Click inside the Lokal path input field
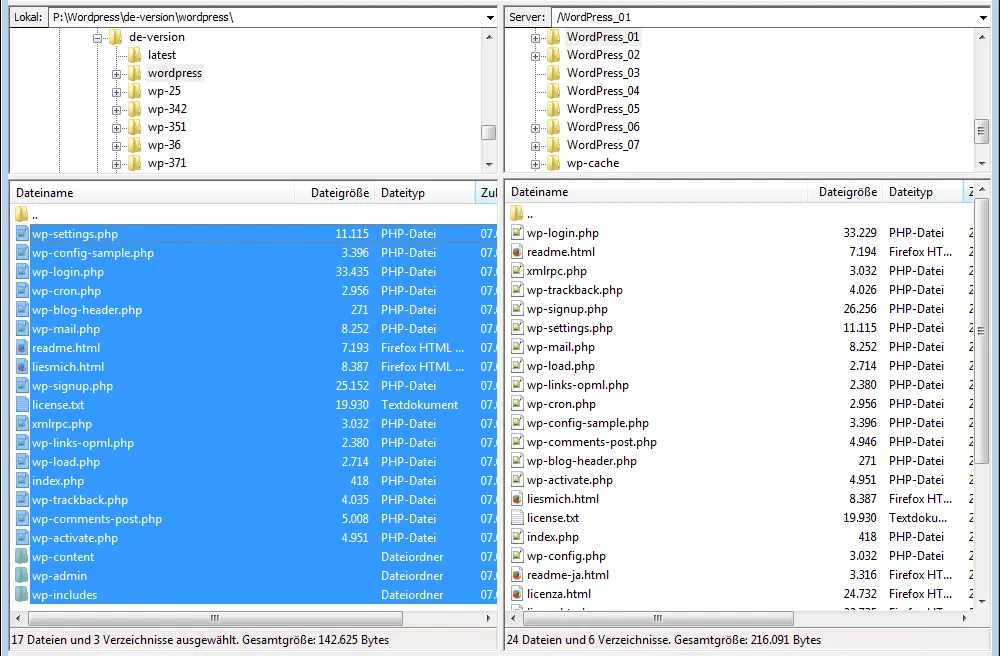The height and width of the screenshot is (656, 1000). [x=266, y=17]
